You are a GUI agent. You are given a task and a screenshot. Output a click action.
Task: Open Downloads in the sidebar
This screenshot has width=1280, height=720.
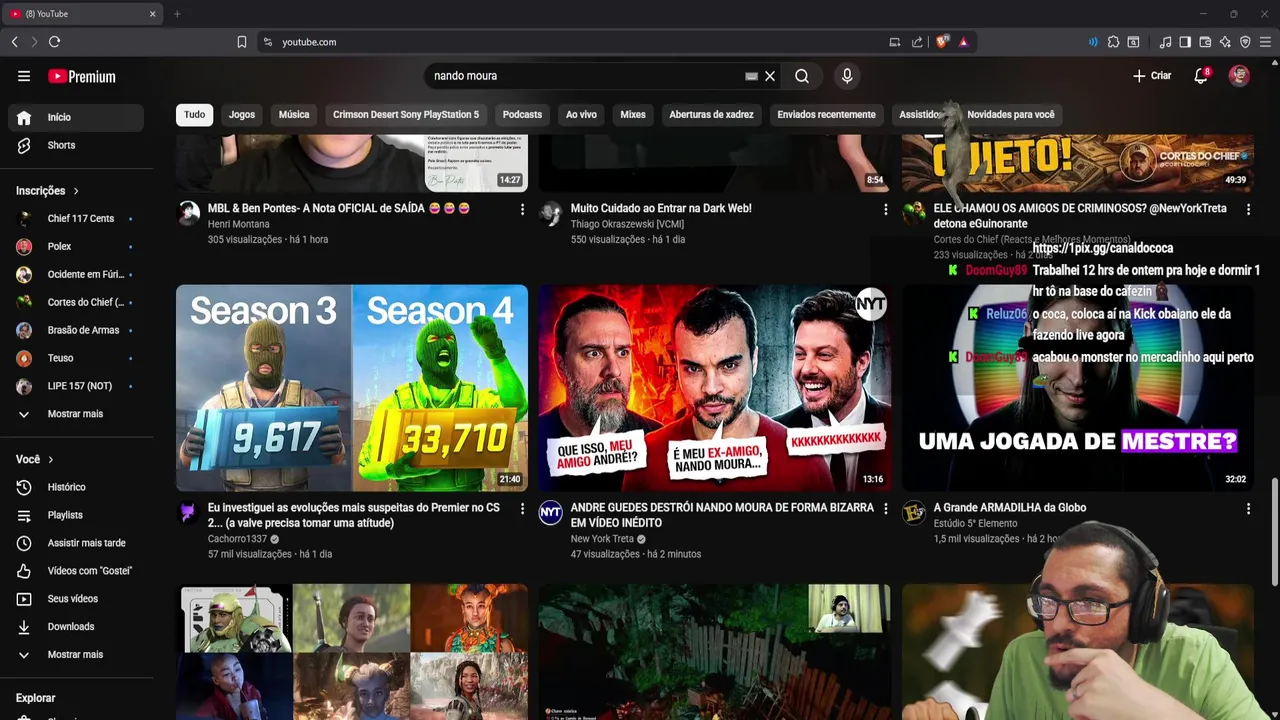(x=76, y=627)
